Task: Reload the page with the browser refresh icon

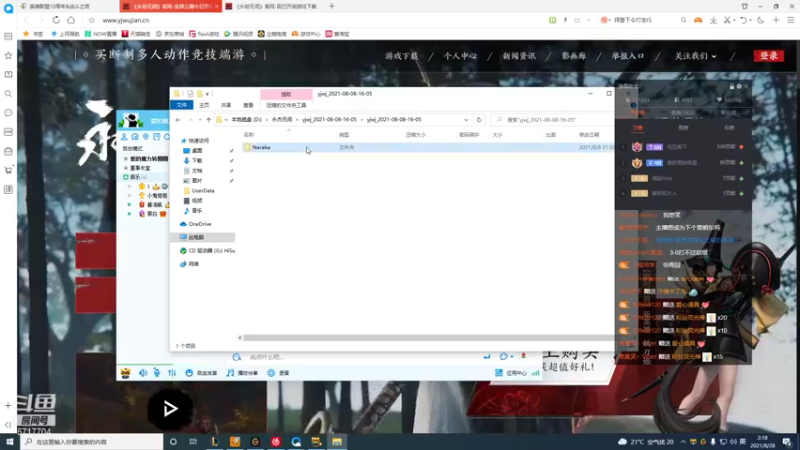Action: click(x=56, y=20)
